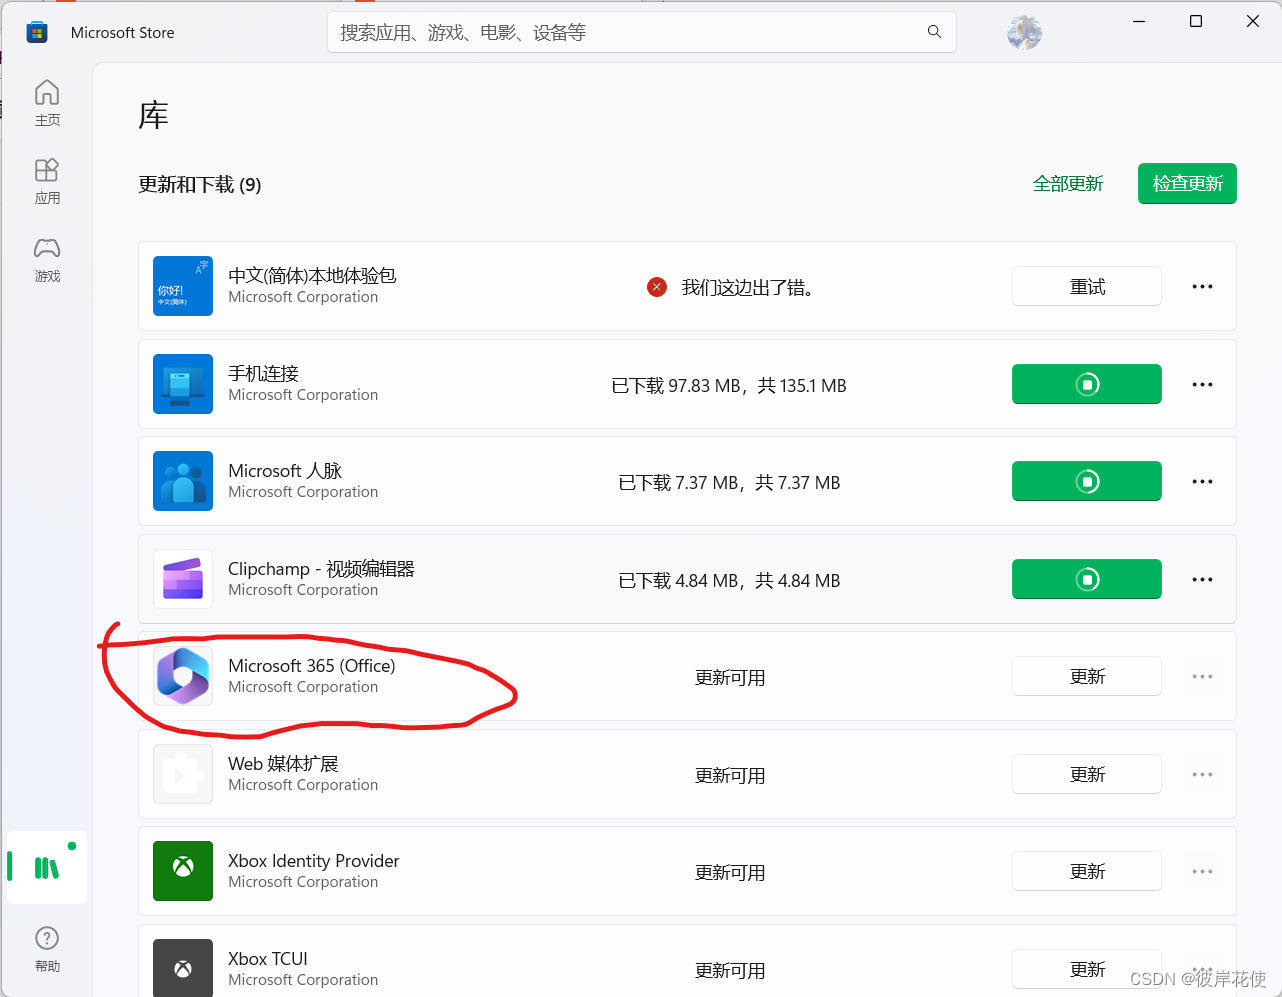Viewport: 1282px width, 997px height.
Task: Open more options for Web 媒体扩展
Action: (x=1202, y=775)
